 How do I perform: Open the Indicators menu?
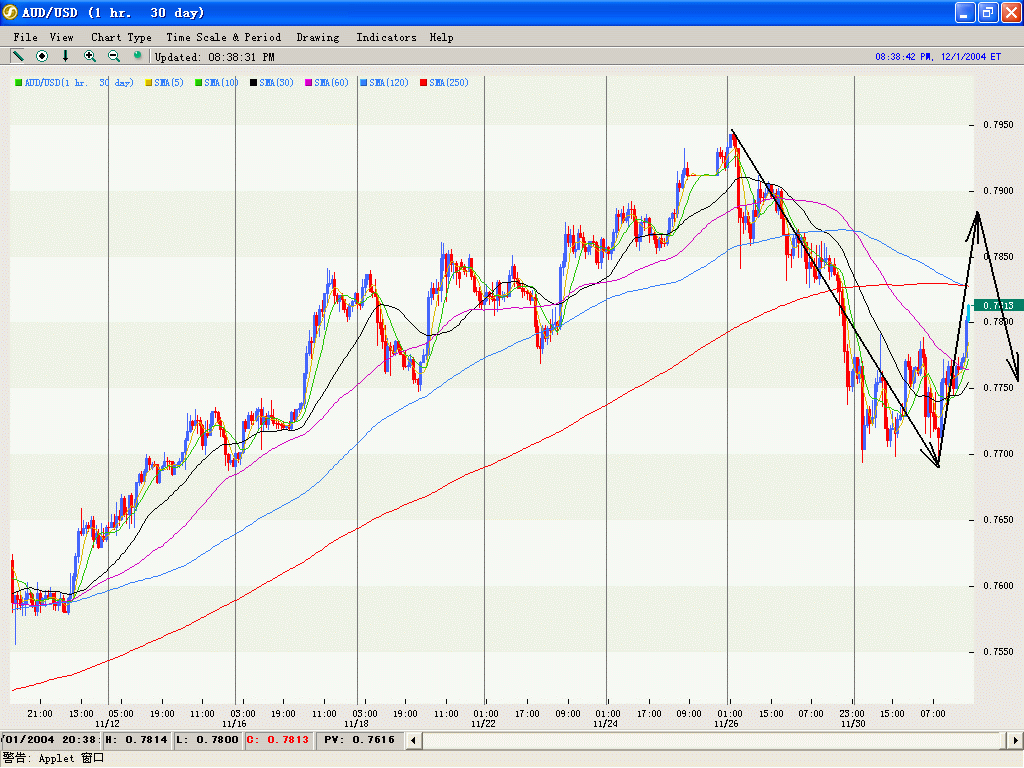[386, 37]
